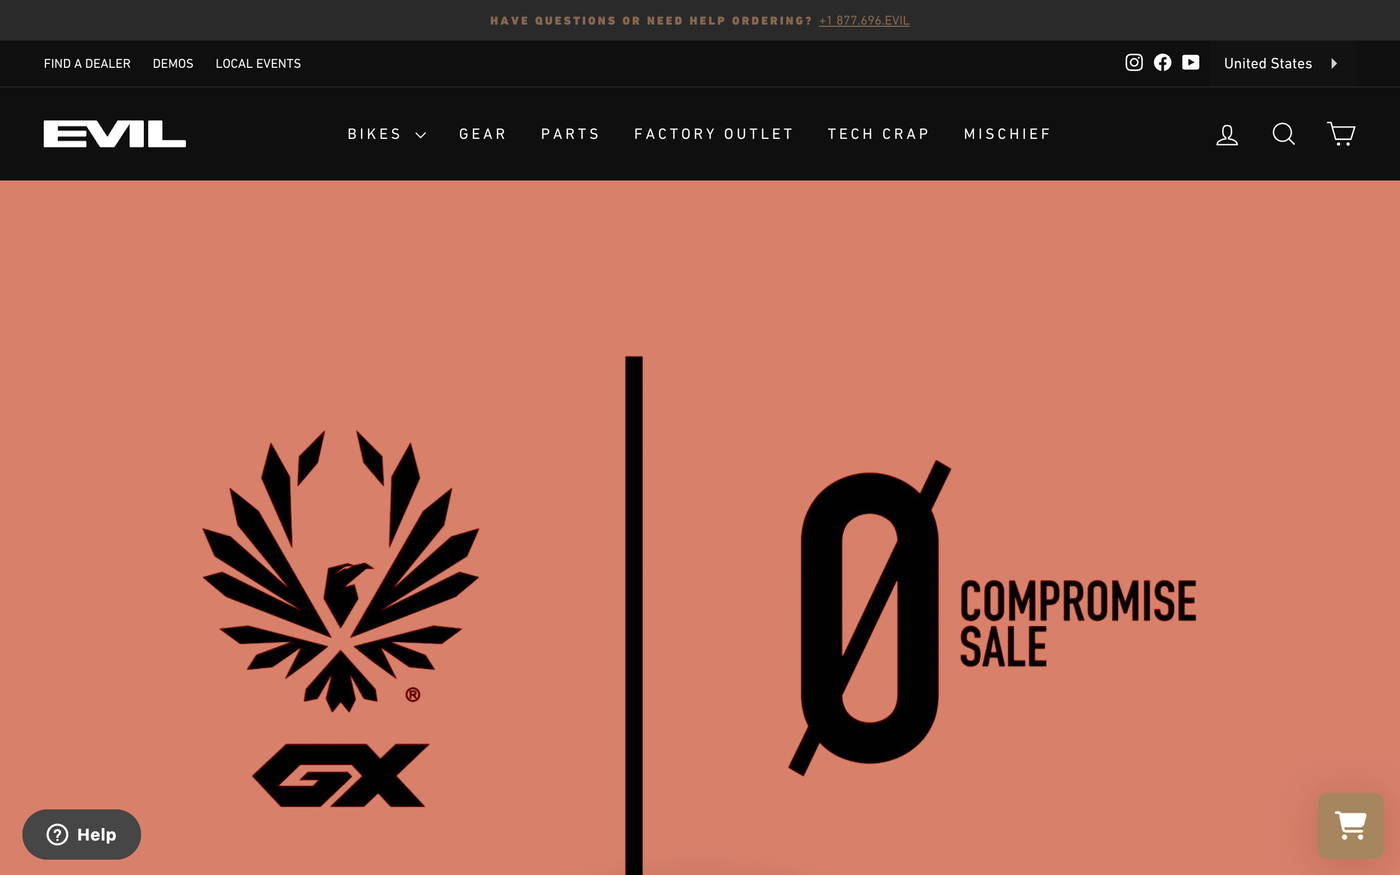The image size is (1400, 875).
Task: Click the floating tan cart button
Action: (x=1351, y=825)
